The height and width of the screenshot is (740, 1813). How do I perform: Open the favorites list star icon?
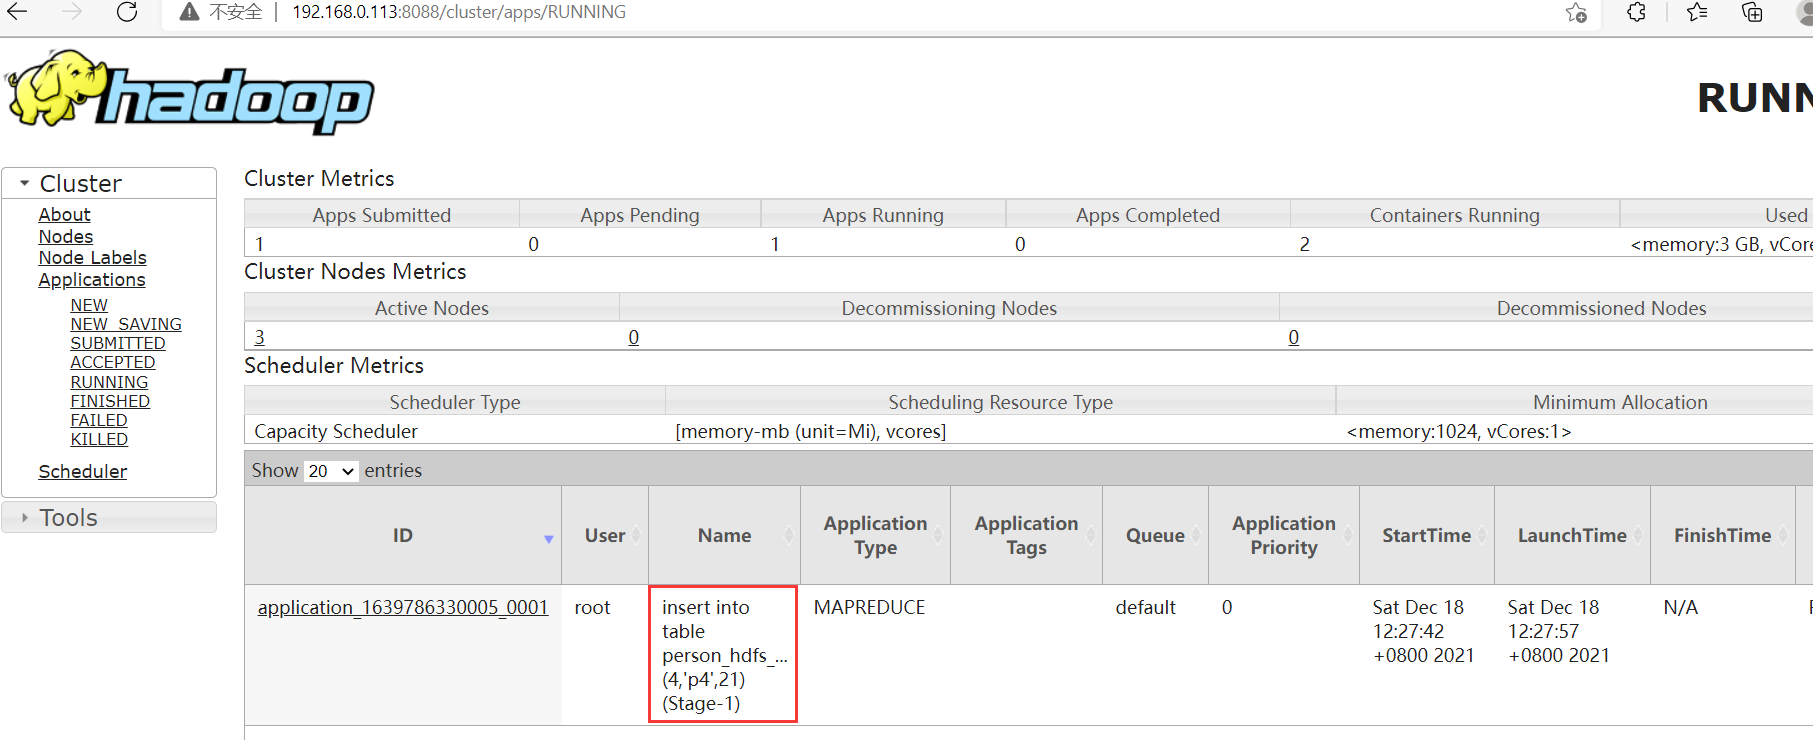pyautogui.click(x=1697, y=12)
